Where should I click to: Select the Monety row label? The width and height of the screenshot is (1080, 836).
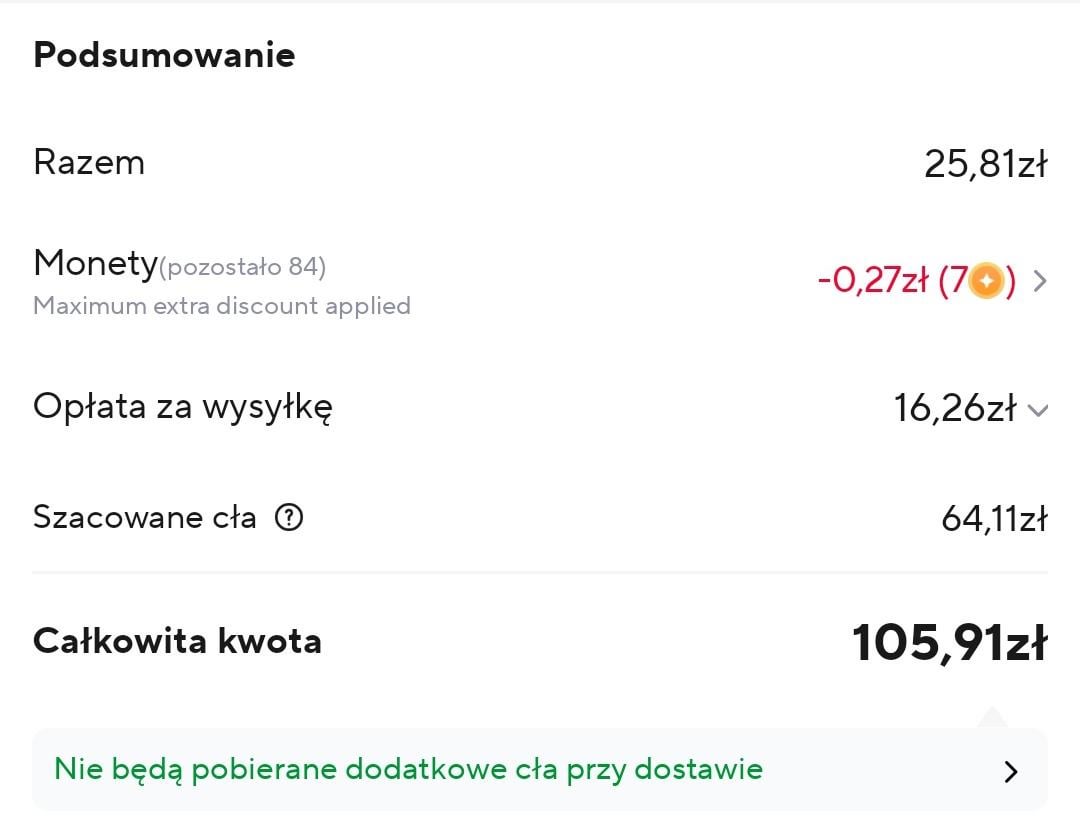click(x=95, y=263)
